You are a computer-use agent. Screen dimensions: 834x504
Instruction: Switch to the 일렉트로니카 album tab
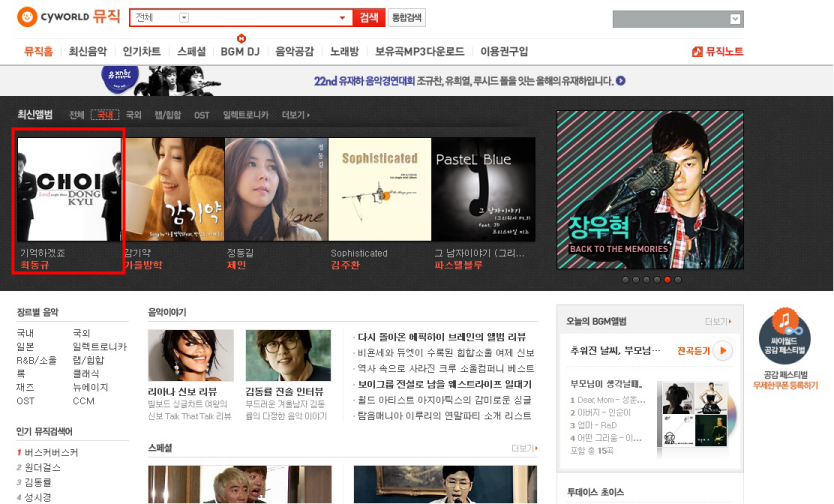point(246,115)
